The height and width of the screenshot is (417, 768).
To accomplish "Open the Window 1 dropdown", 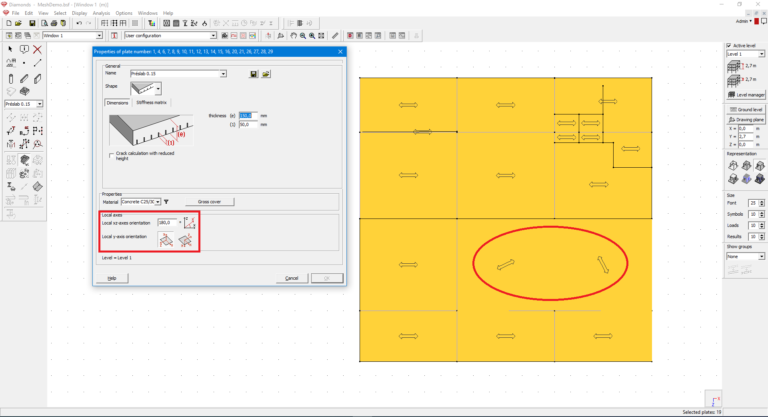I will tap(99, 36).
